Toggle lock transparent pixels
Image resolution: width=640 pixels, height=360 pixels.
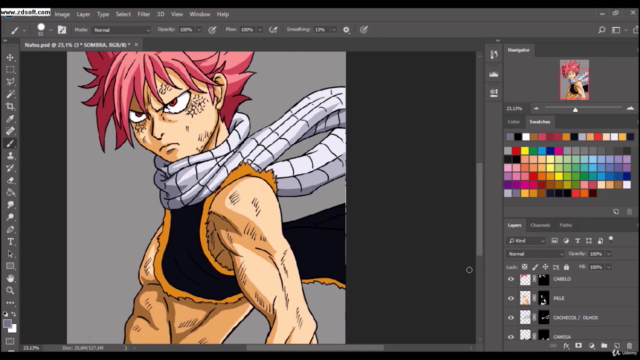click(524, 267)
